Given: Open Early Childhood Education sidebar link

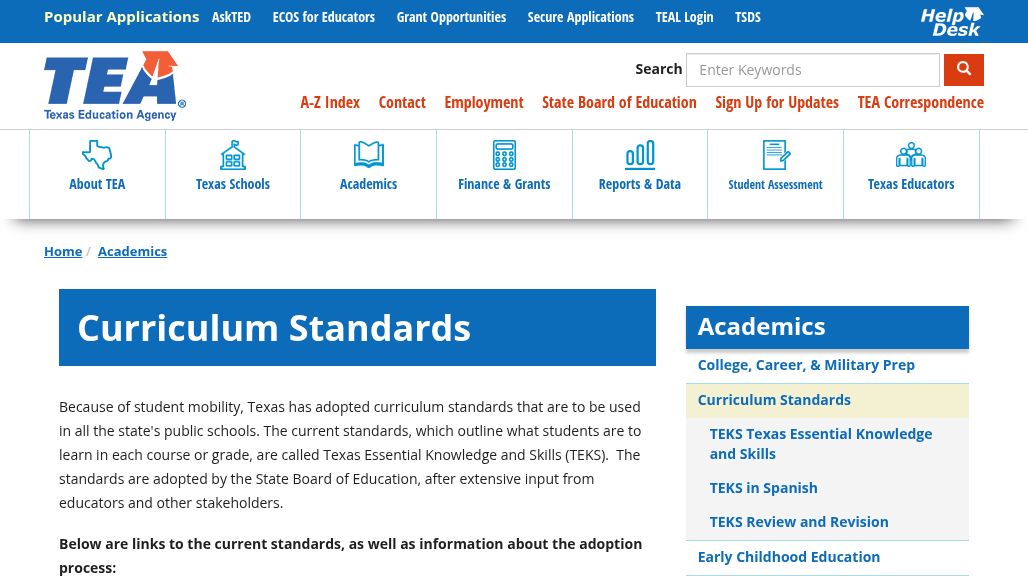Looking at the screenshot, I should pyautogui.click(x=788, y=557).
